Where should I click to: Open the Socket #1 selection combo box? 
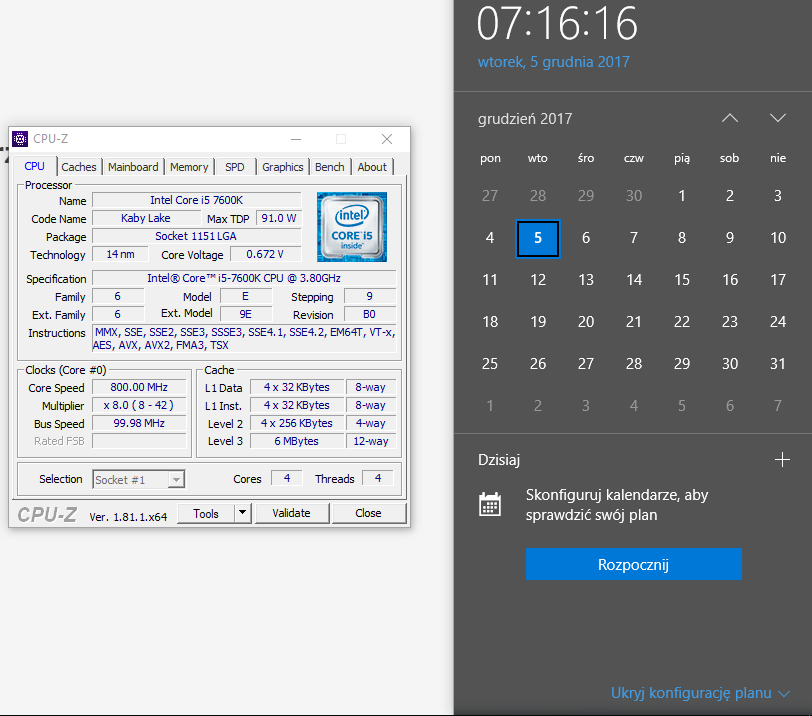(139, 479)
